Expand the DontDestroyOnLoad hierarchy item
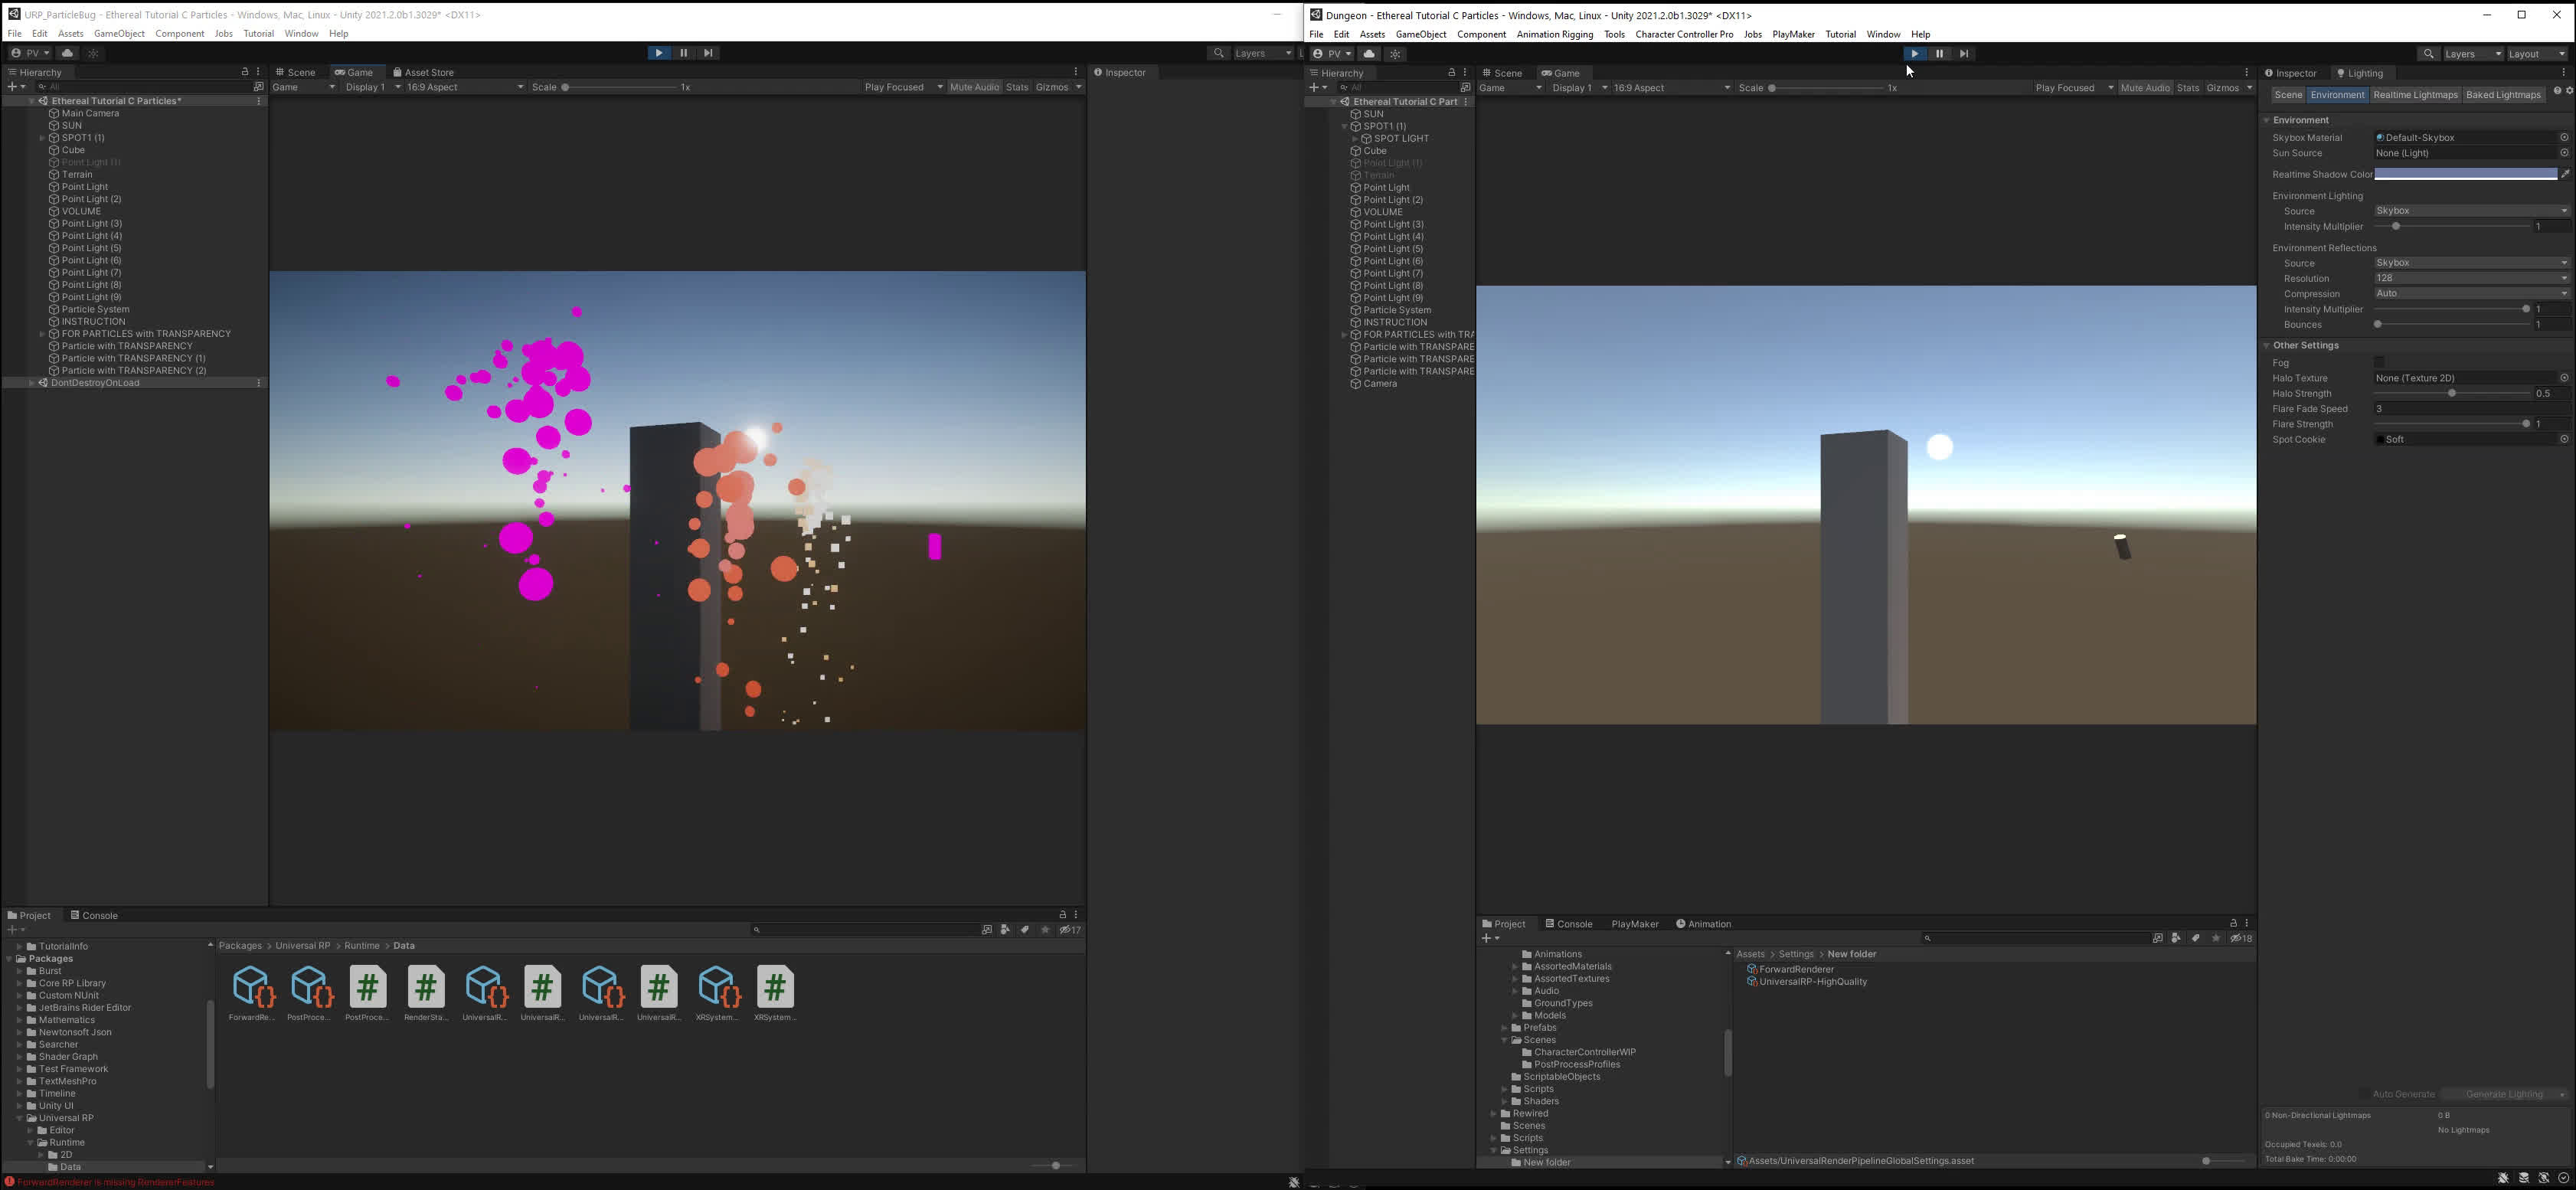The height and width of the screenshot is (1190, 2576). pyautogui.click(x=32, y=383)
